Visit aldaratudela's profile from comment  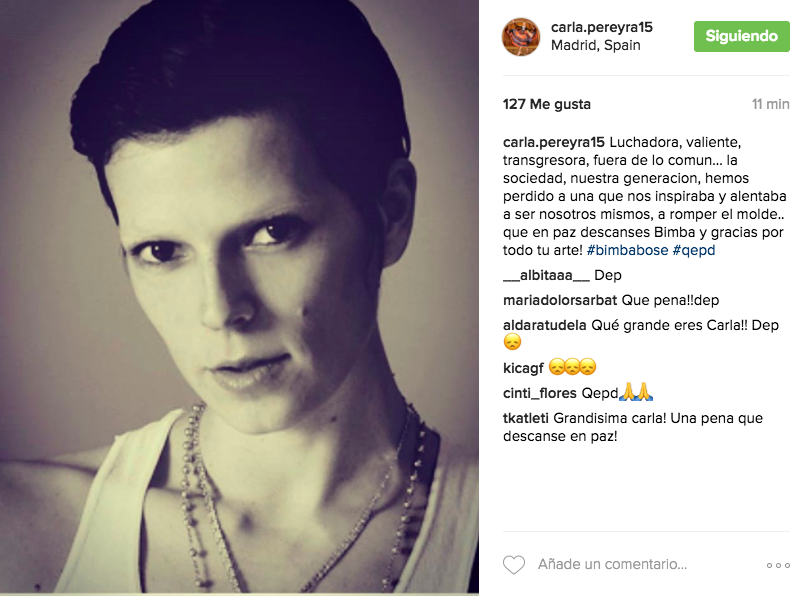point(545,325)
